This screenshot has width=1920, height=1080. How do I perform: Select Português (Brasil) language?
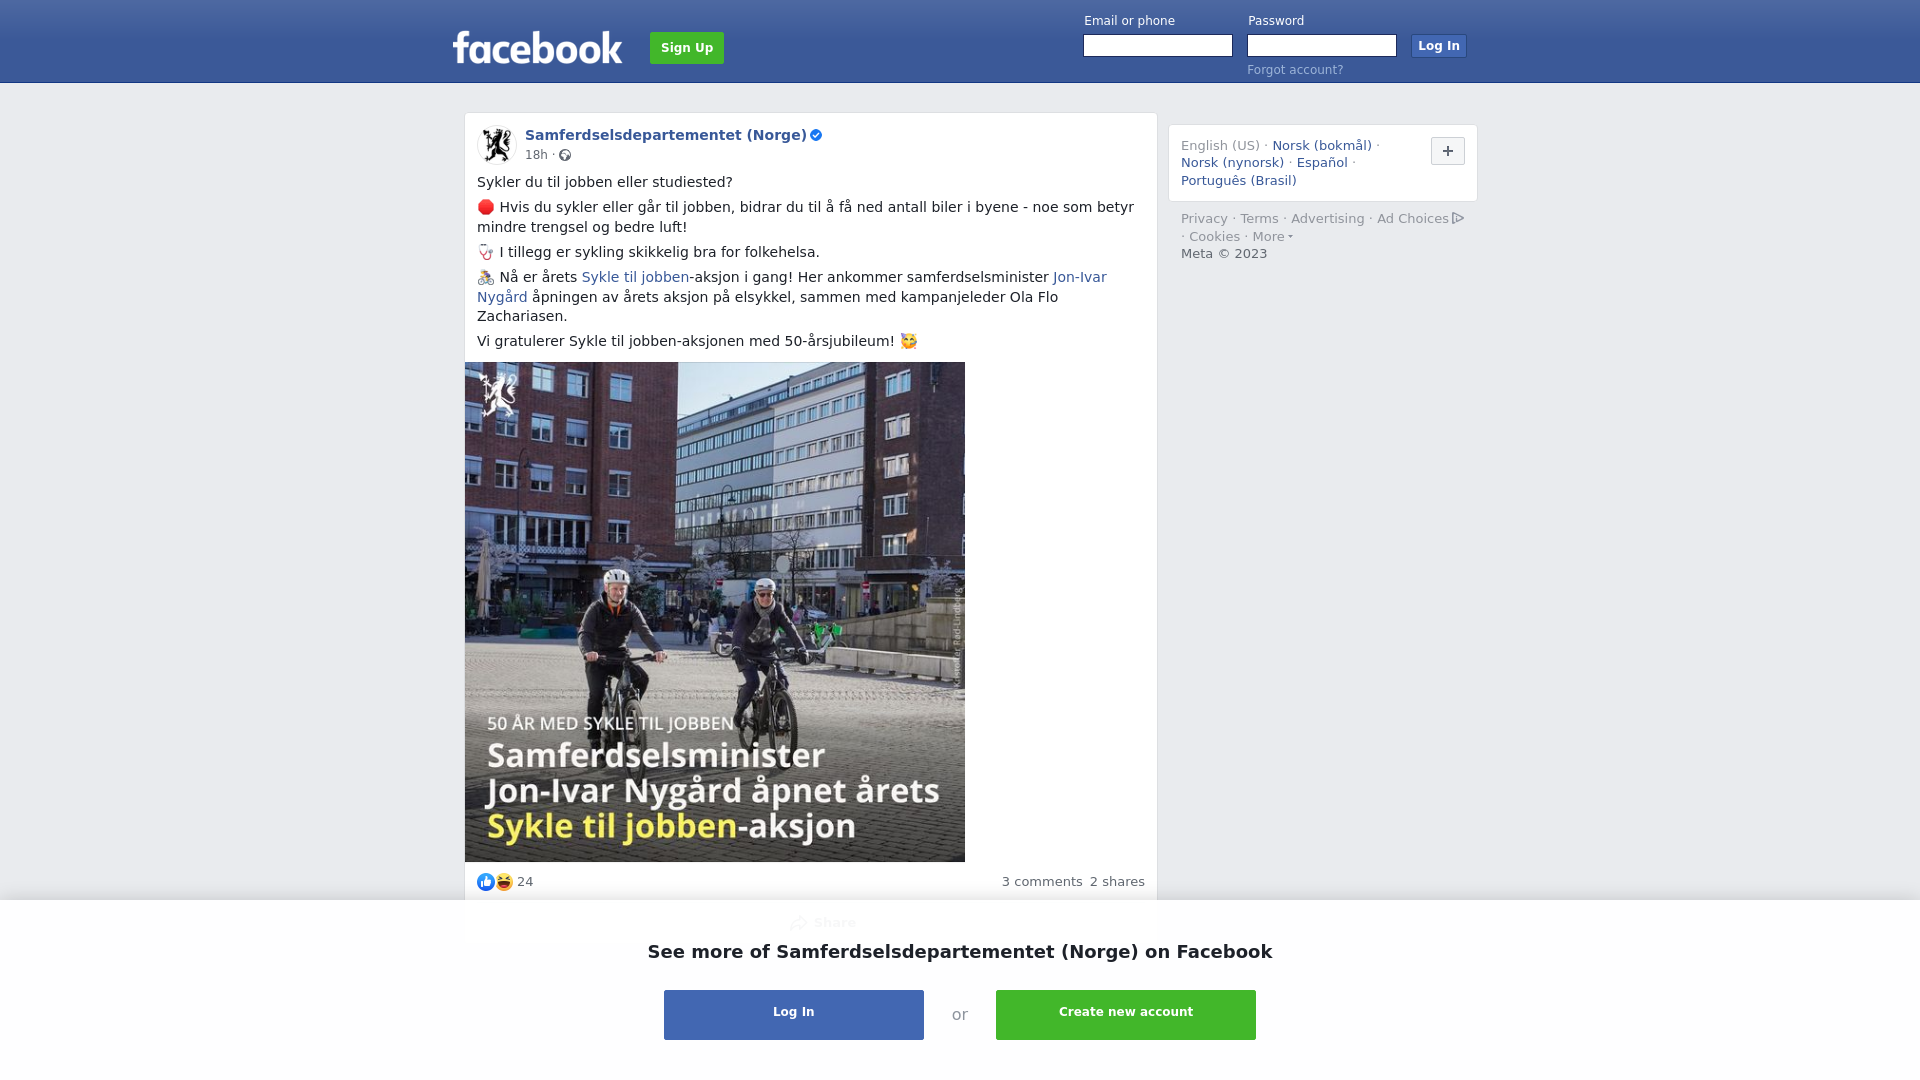coord(1238,181)
